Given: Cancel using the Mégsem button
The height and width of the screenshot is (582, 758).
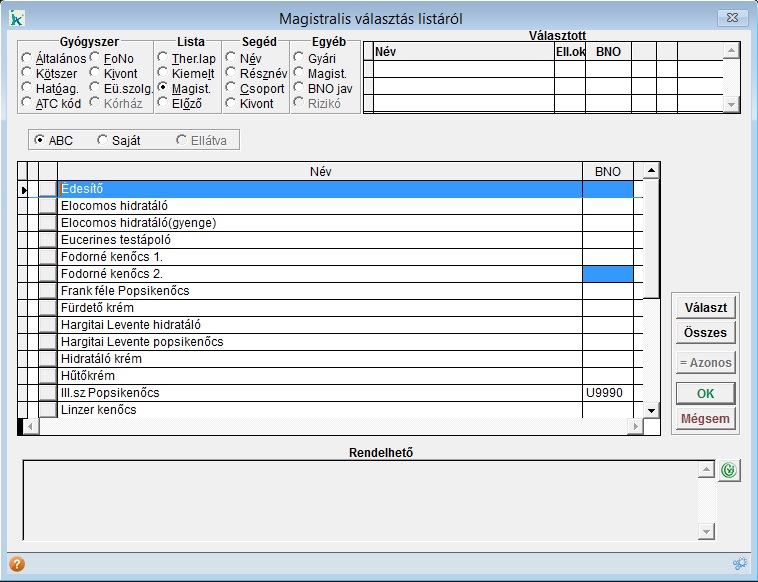Looking at the screenshot, I should [x=705, y=418].
